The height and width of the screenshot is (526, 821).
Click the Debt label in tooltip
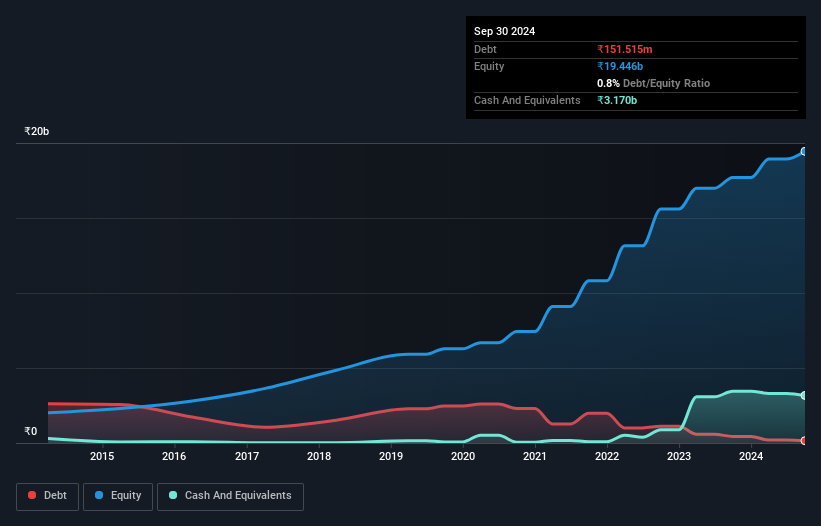coord(485,49)
